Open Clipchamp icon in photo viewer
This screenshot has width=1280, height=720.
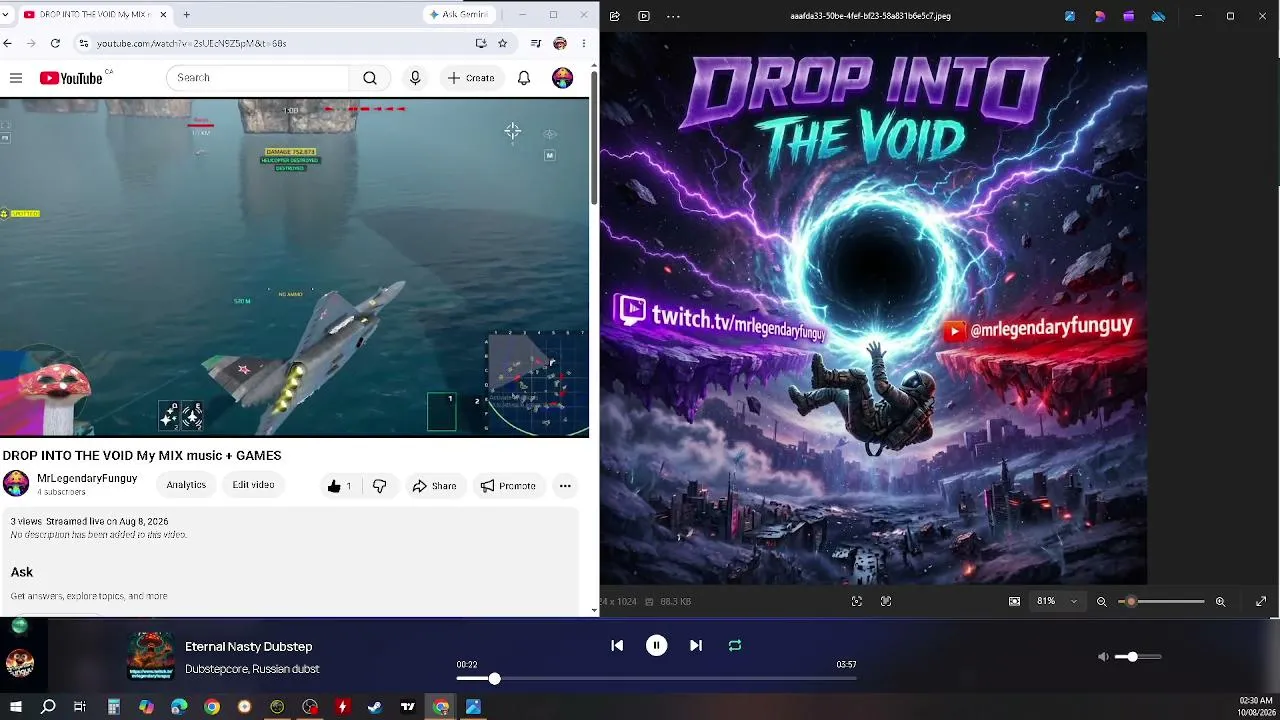coord(1129,16)
